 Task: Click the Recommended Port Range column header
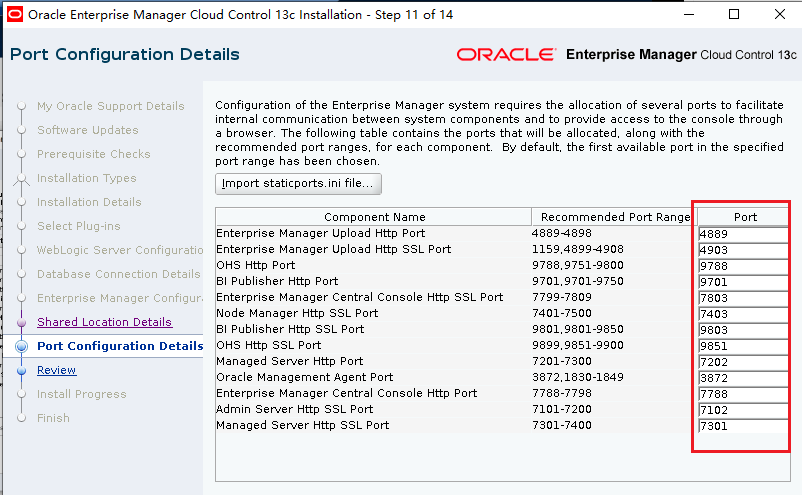coord(615,217)
